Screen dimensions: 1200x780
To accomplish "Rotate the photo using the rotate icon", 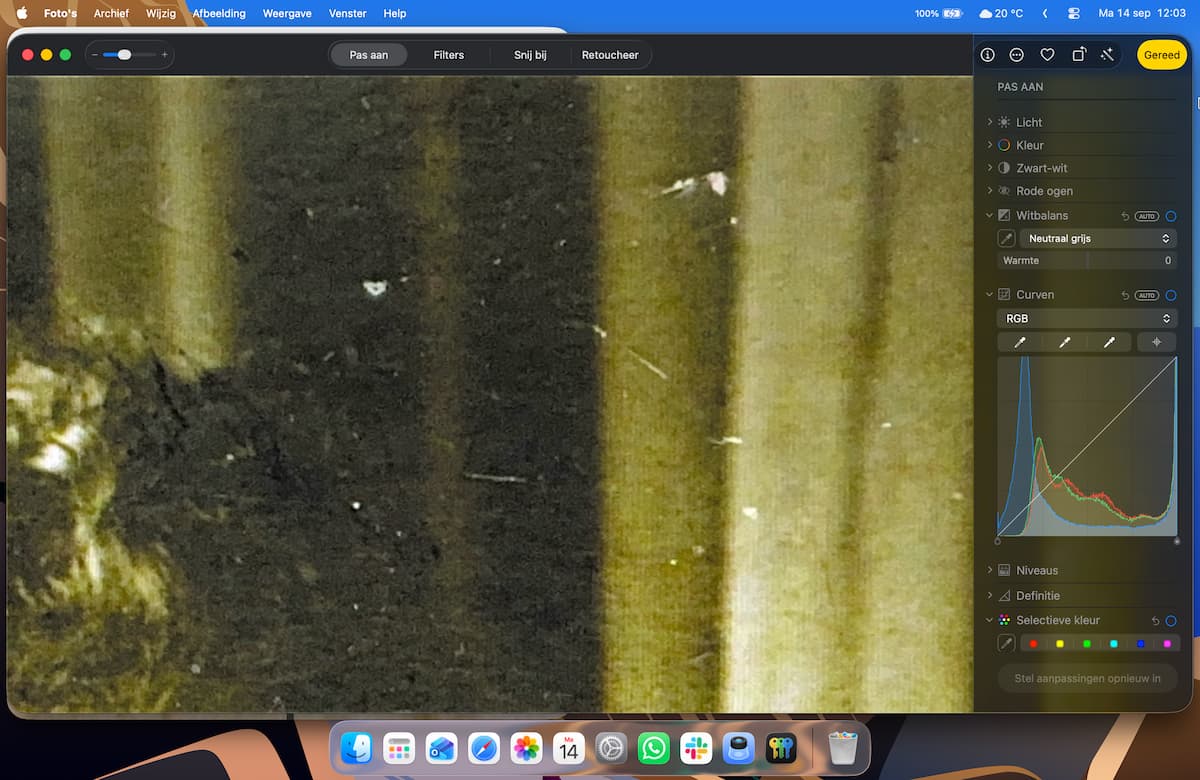I will [1078, 55].
